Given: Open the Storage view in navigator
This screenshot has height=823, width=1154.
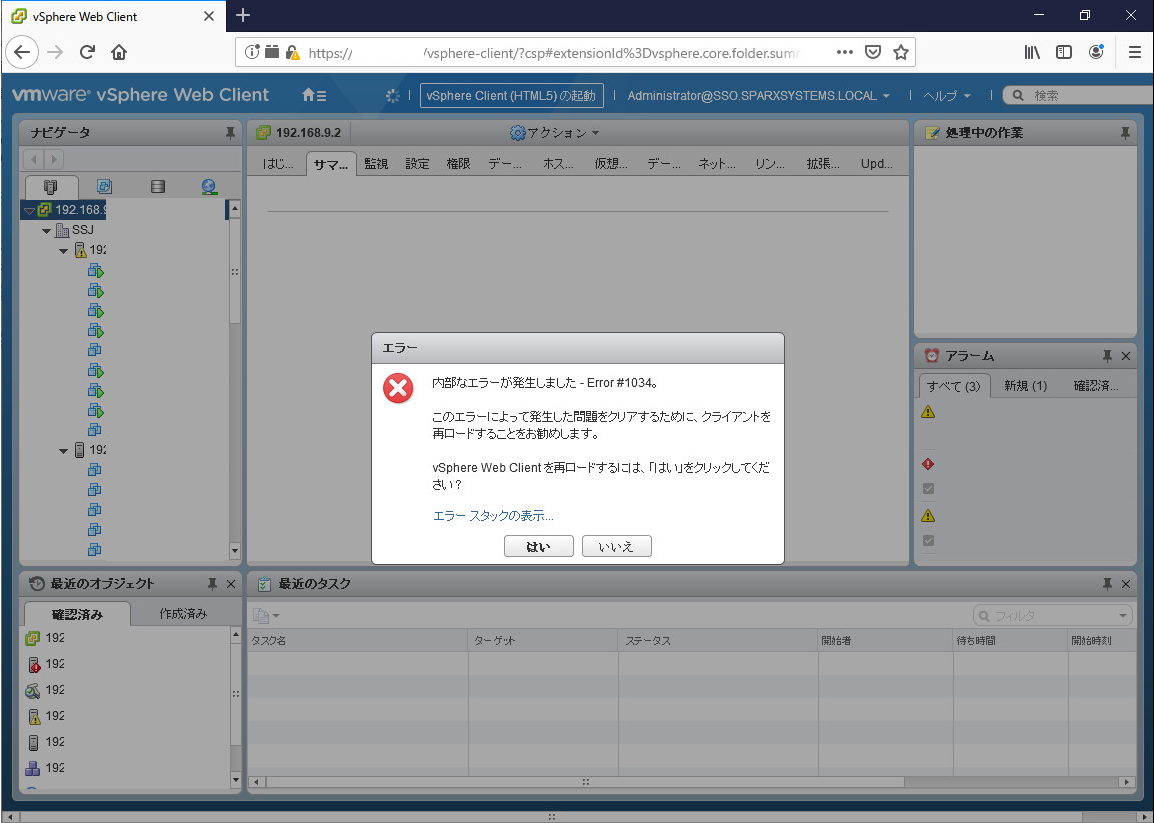Looking at the screenshot, I should [158, 186].
